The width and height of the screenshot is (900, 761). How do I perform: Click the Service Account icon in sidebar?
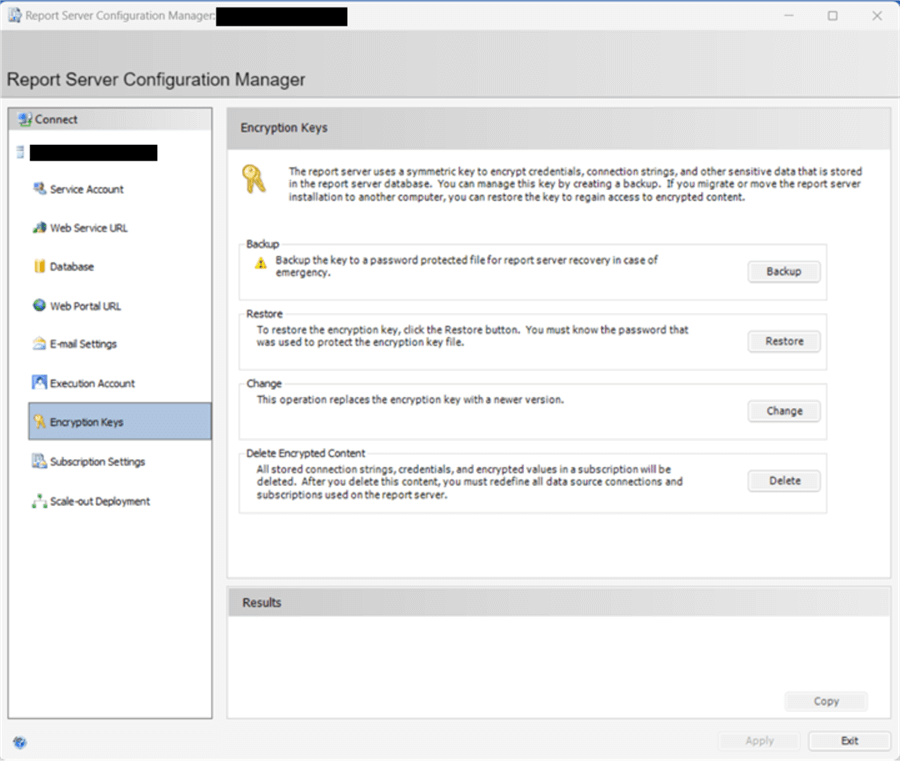pos(40,188)
